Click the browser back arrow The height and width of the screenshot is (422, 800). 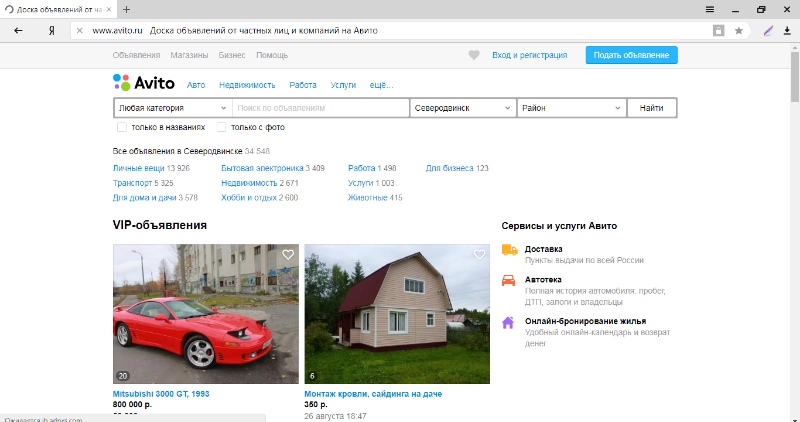click(x=18, y=30)
